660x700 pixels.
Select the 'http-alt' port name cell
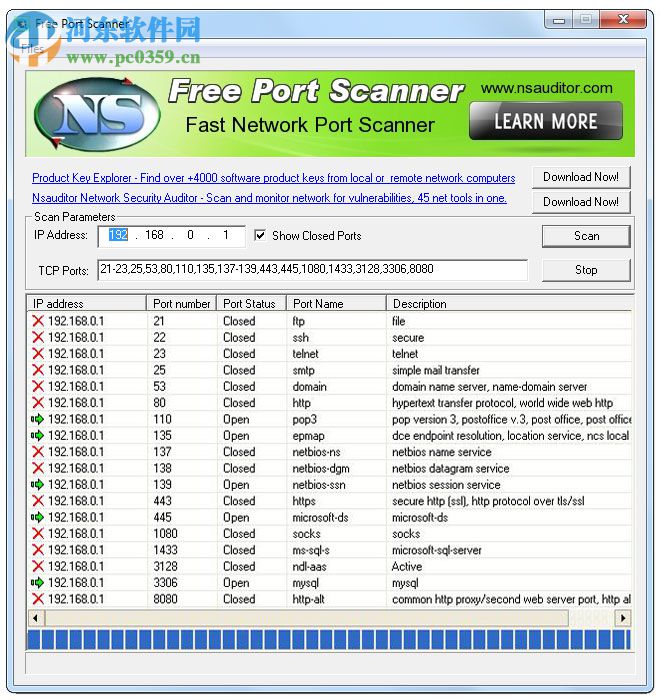(309, 599)
